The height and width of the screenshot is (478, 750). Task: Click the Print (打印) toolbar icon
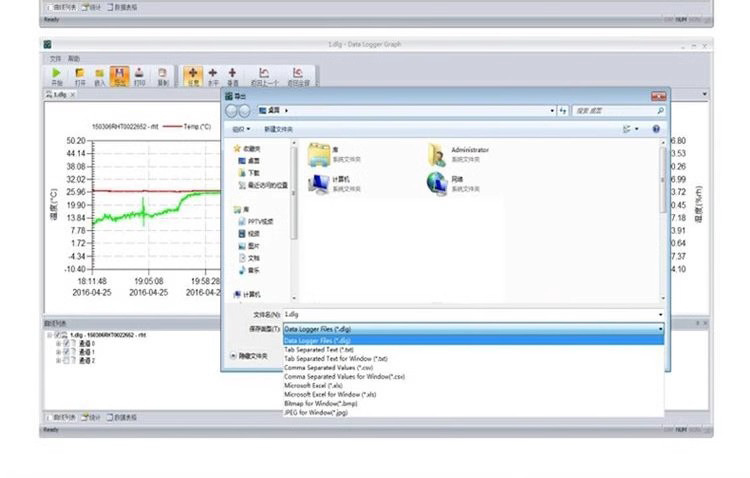(x=139, y=76)
